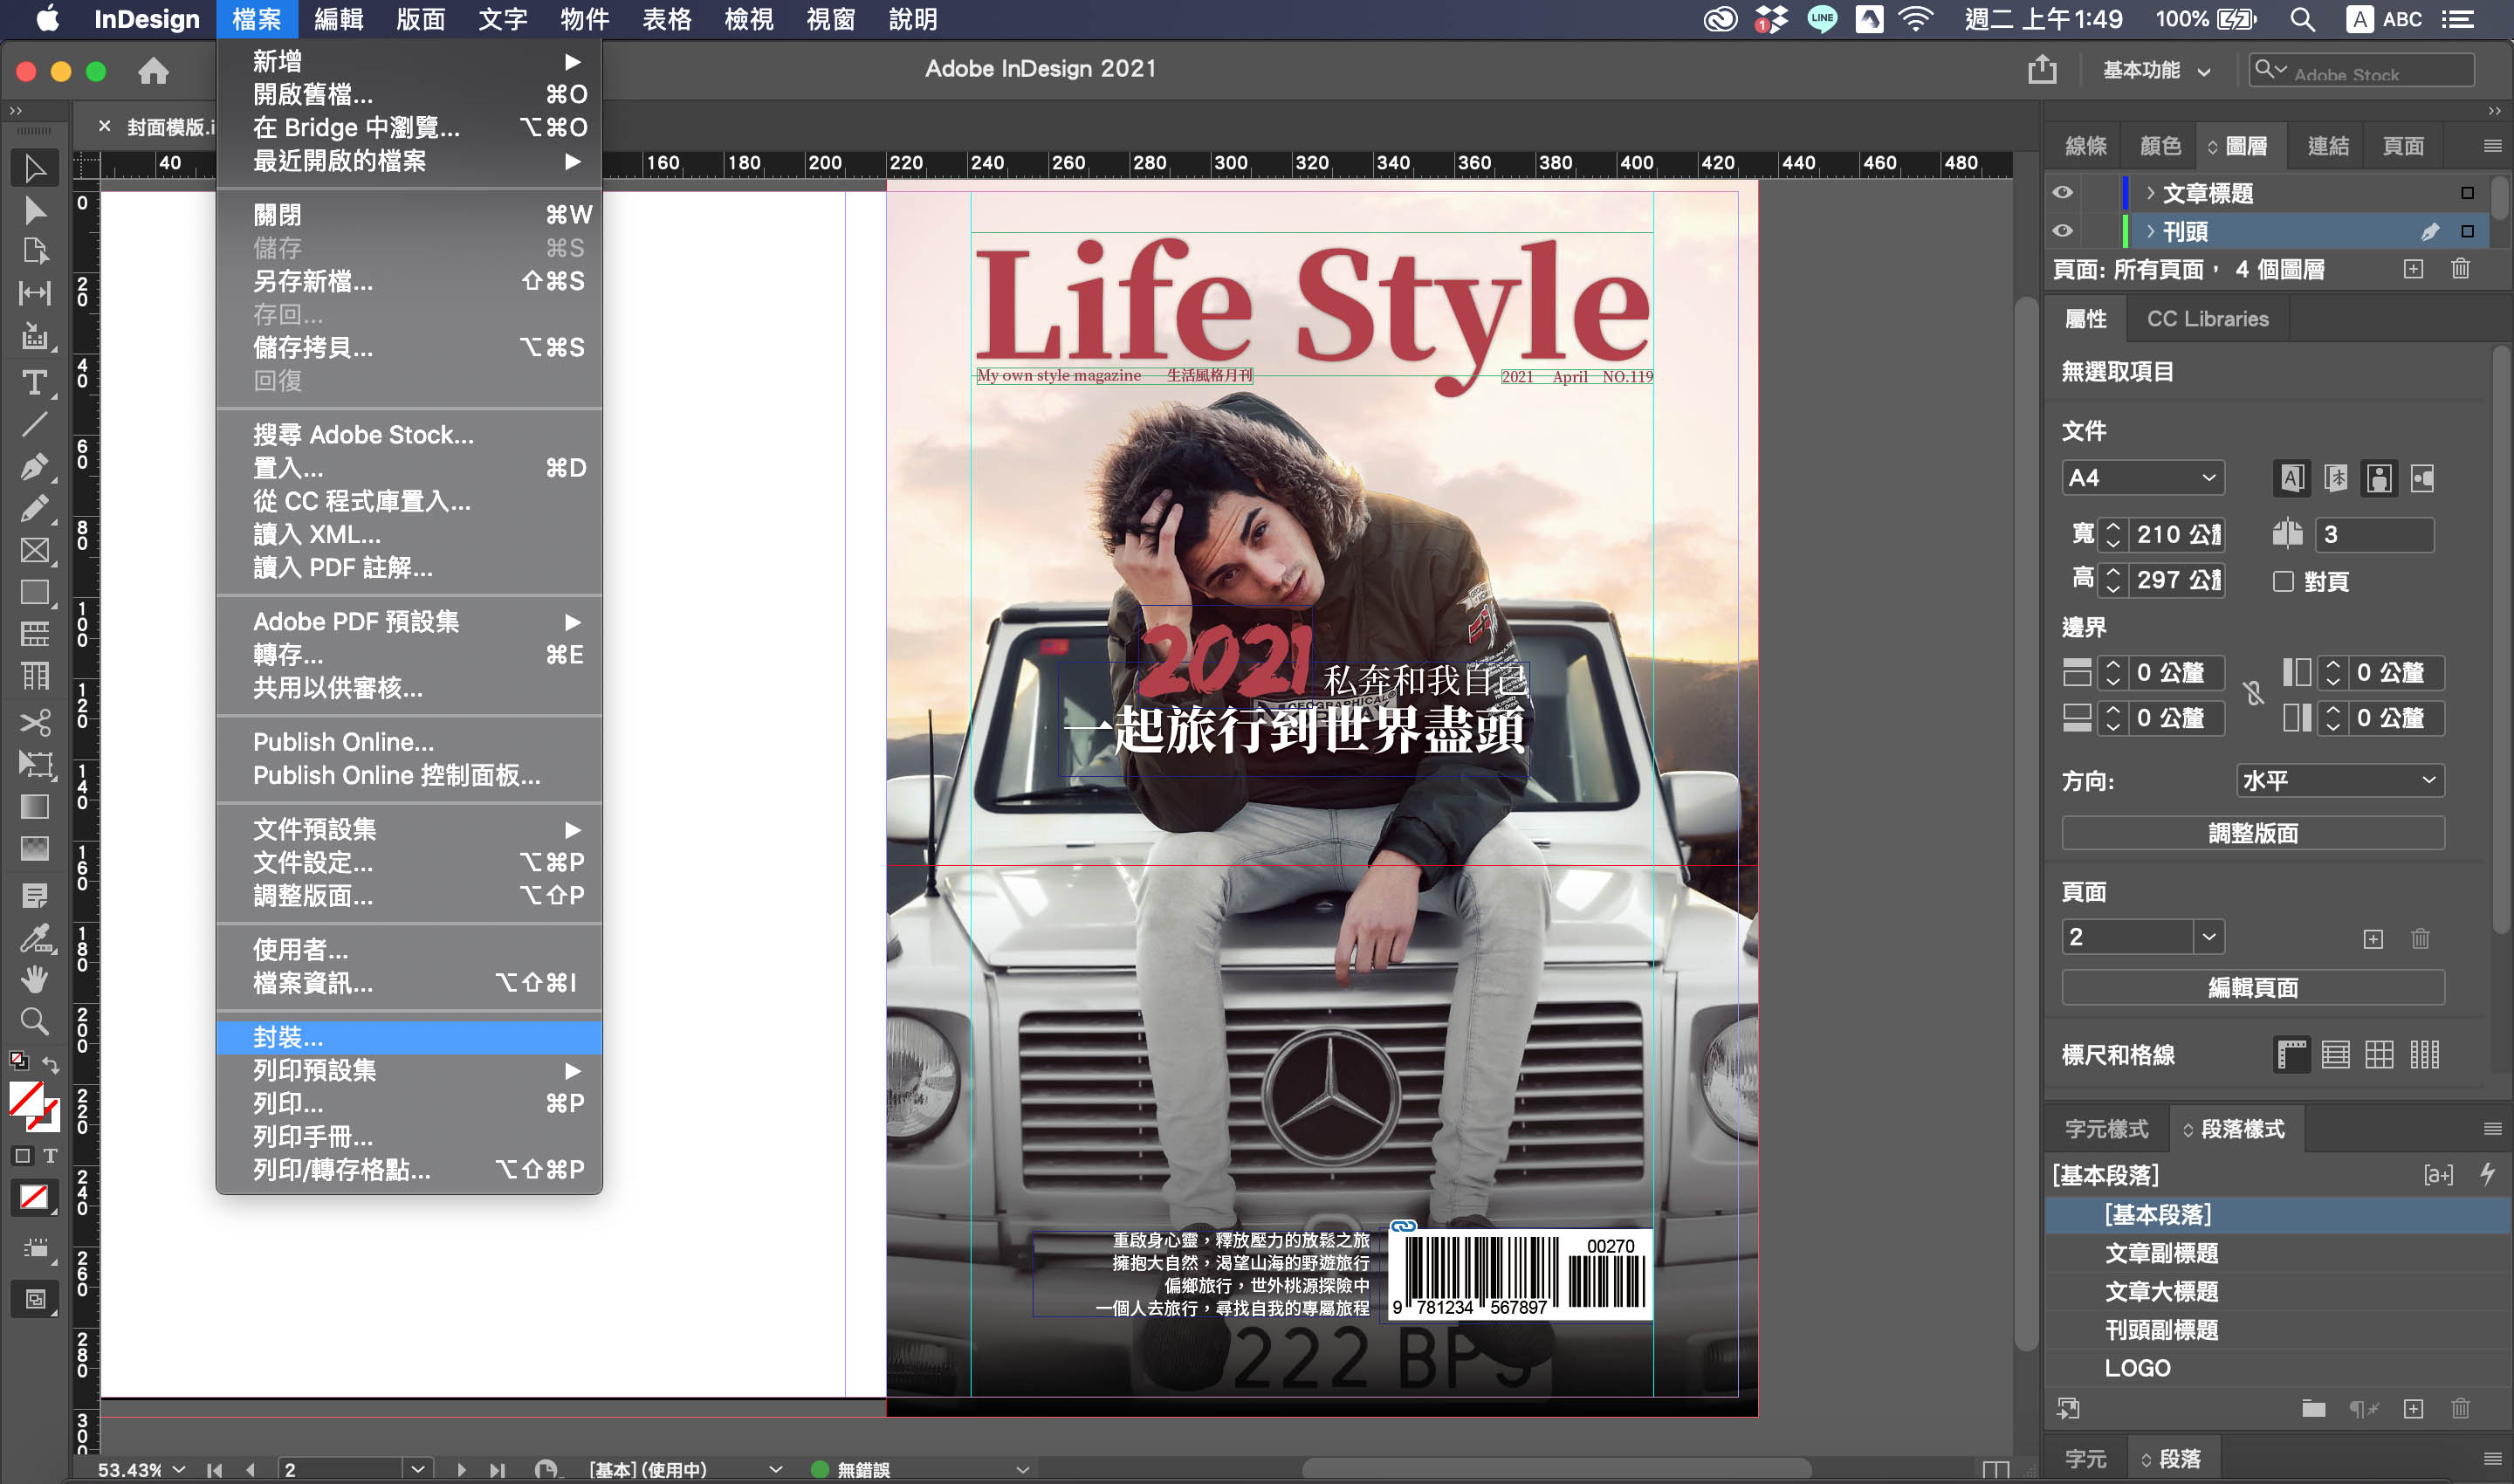The width and height of the screenshot is (2514, 1484).
Task: Click the 編輯頁面 button
Action: point(2252,988)
